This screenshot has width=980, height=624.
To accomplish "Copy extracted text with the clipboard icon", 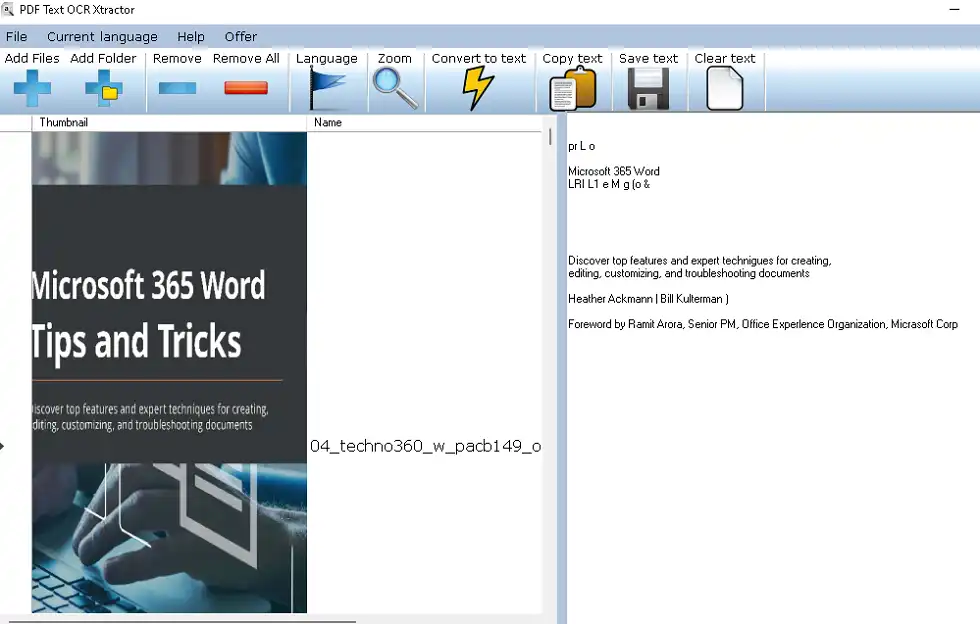I will tap(572, 89).
